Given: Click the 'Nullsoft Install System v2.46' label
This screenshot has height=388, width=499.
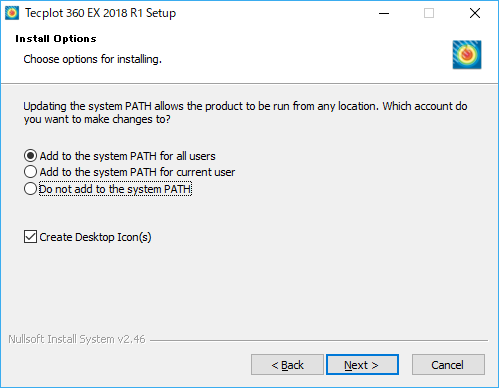Looking at the screenshot, I should pos(77,339).
